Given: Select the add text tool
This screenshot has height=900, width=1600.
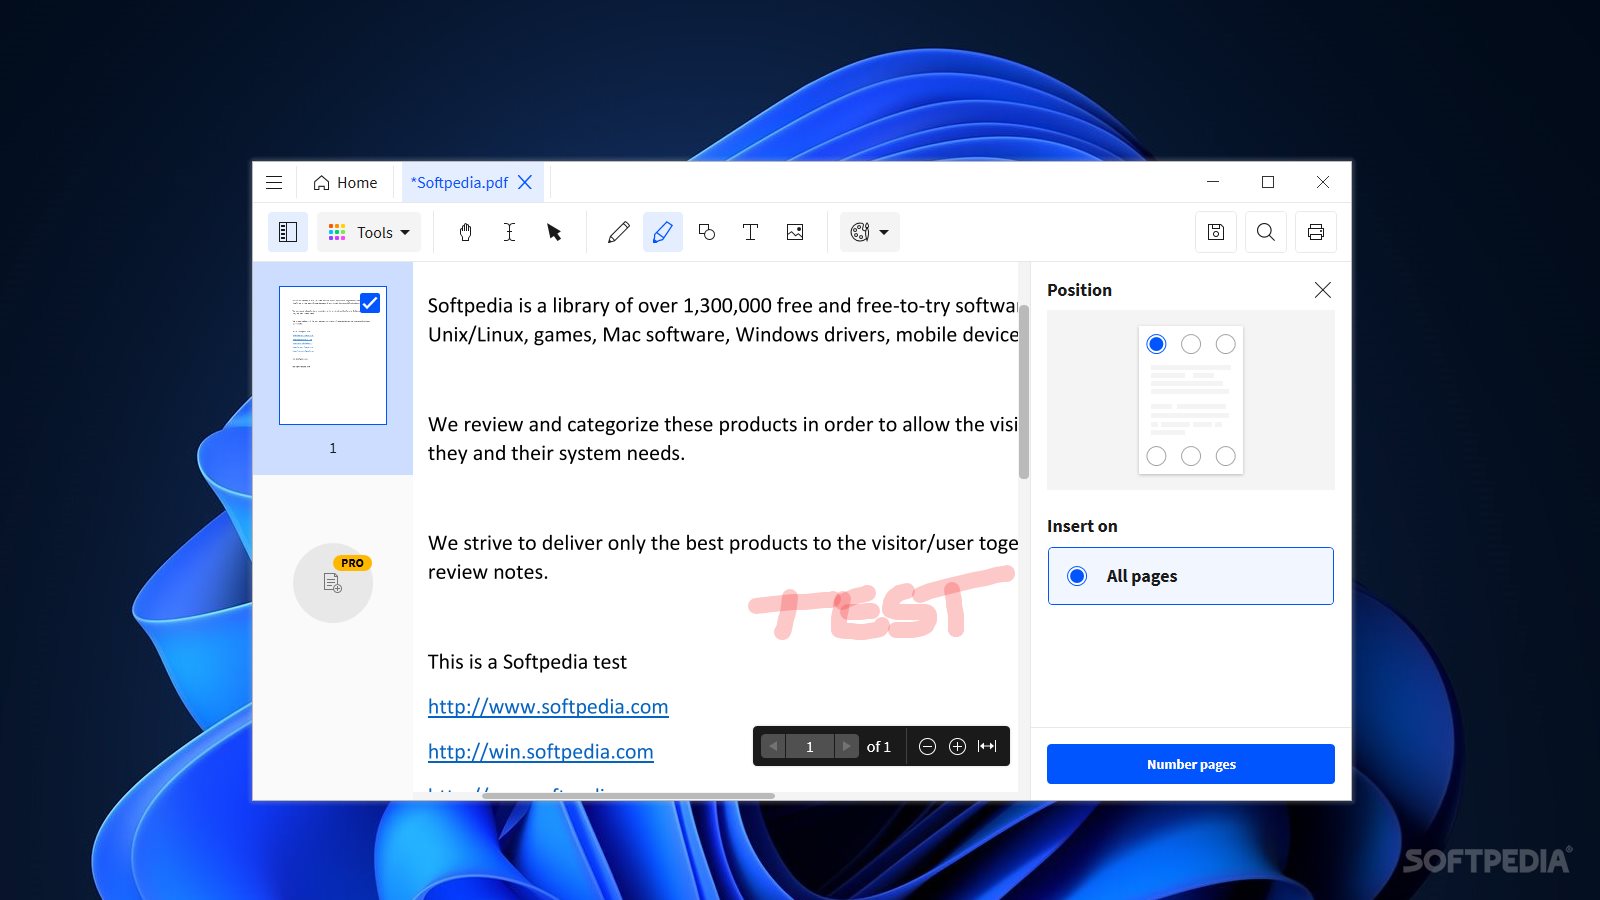Looking at the screenshot, I should coord(751,232).
